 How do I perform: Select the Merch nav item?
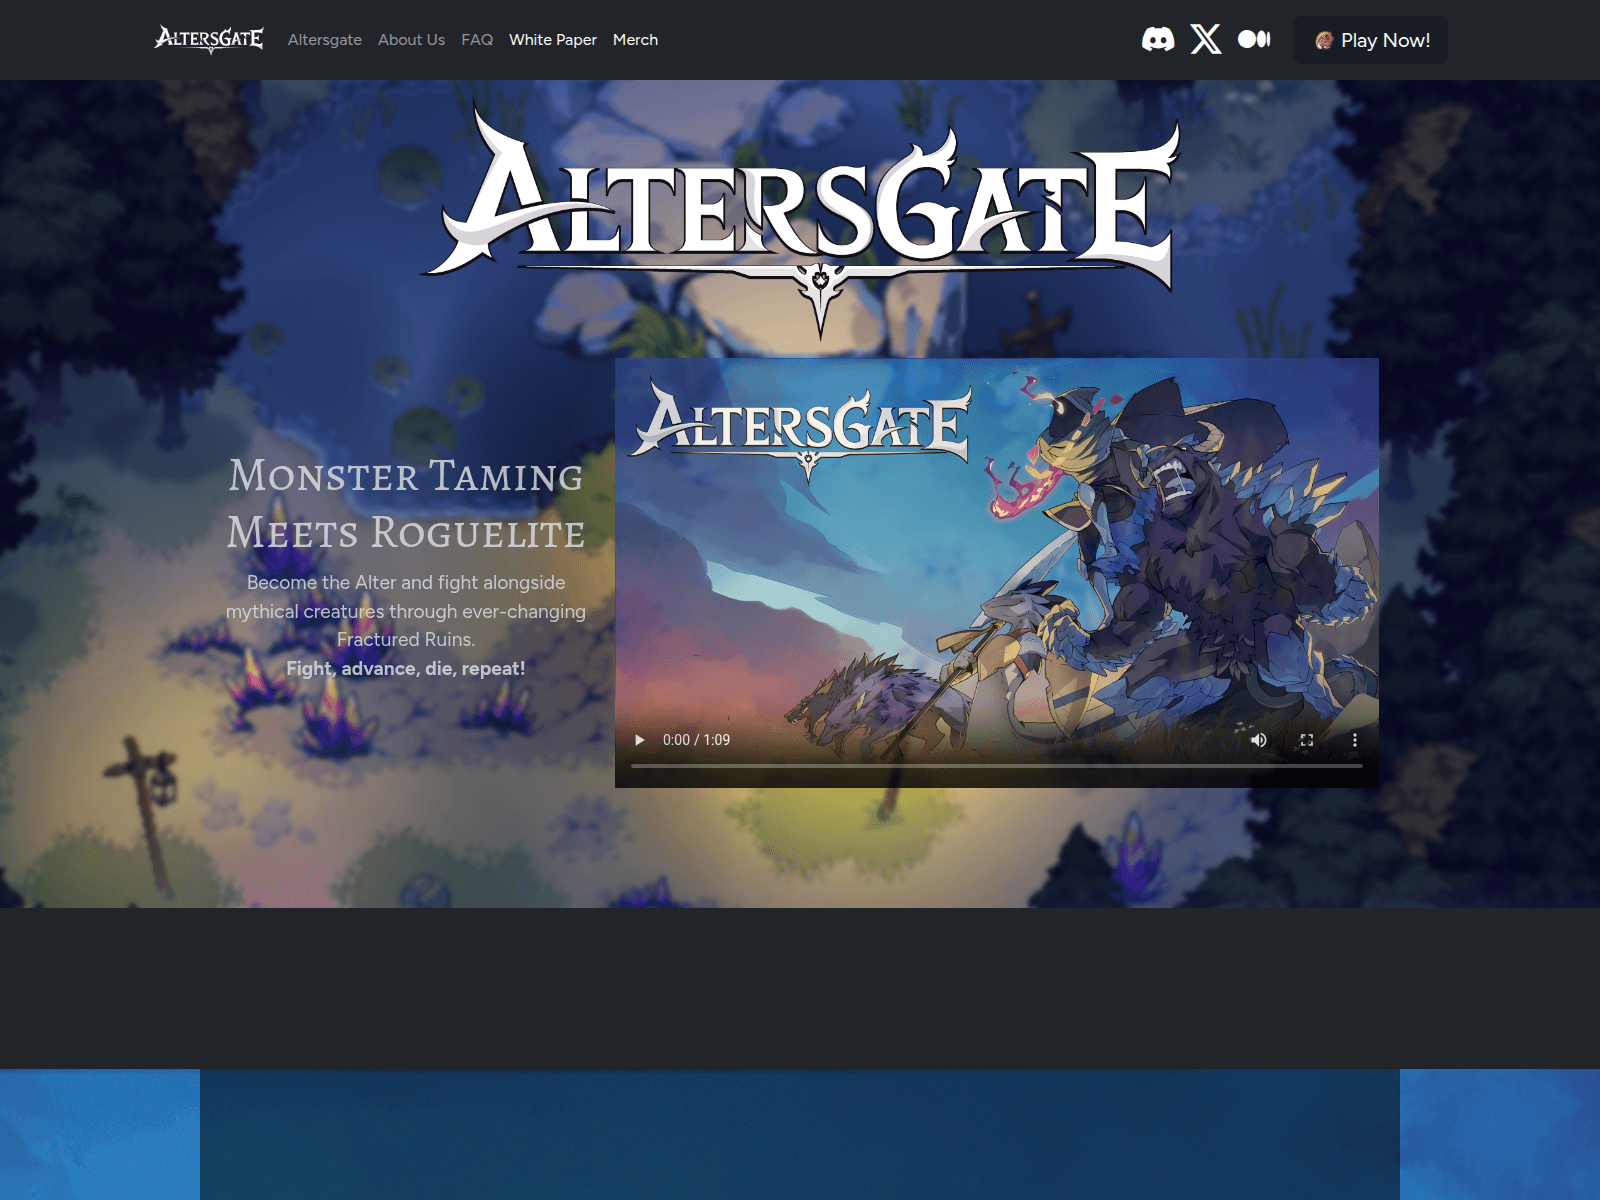(x=635, y=40)
